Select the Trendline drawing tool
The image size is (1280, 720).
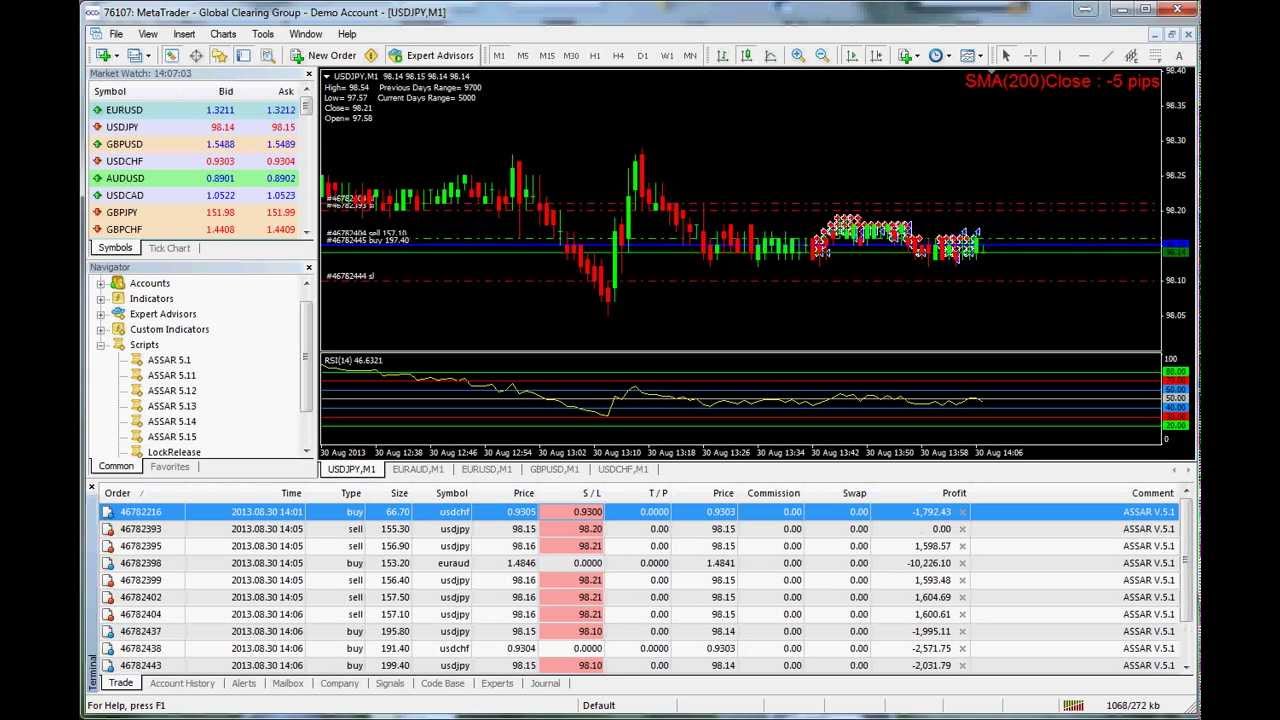click(1109, 56)
